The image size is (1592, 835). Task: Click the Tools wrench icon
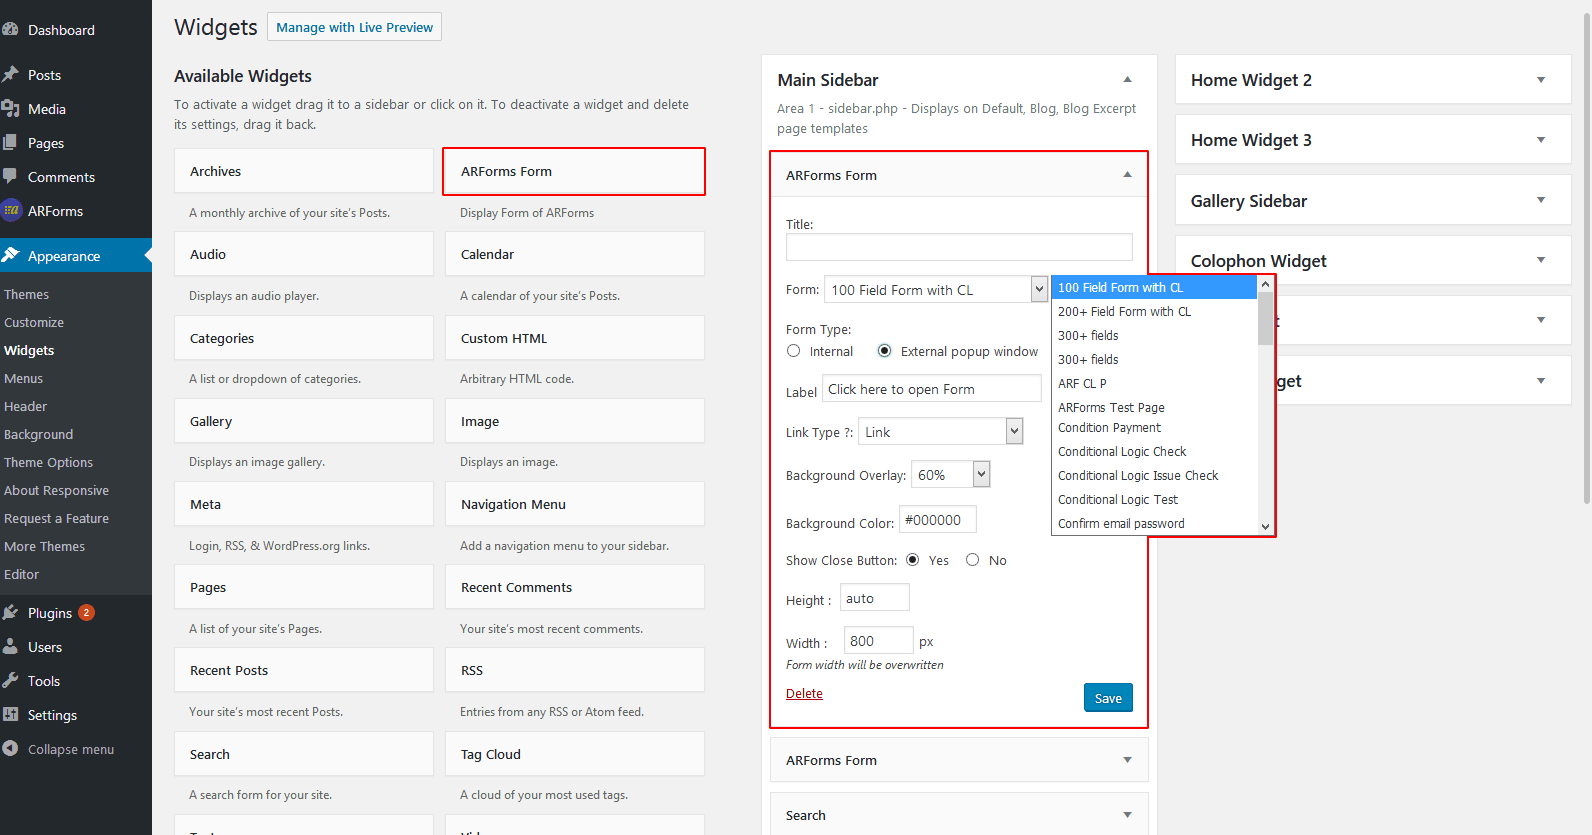pyautogui.click(x=11, y=681)
